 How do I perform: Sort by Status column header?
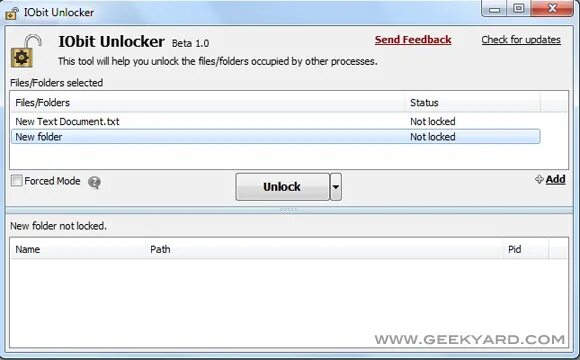[x=473, y=102]
